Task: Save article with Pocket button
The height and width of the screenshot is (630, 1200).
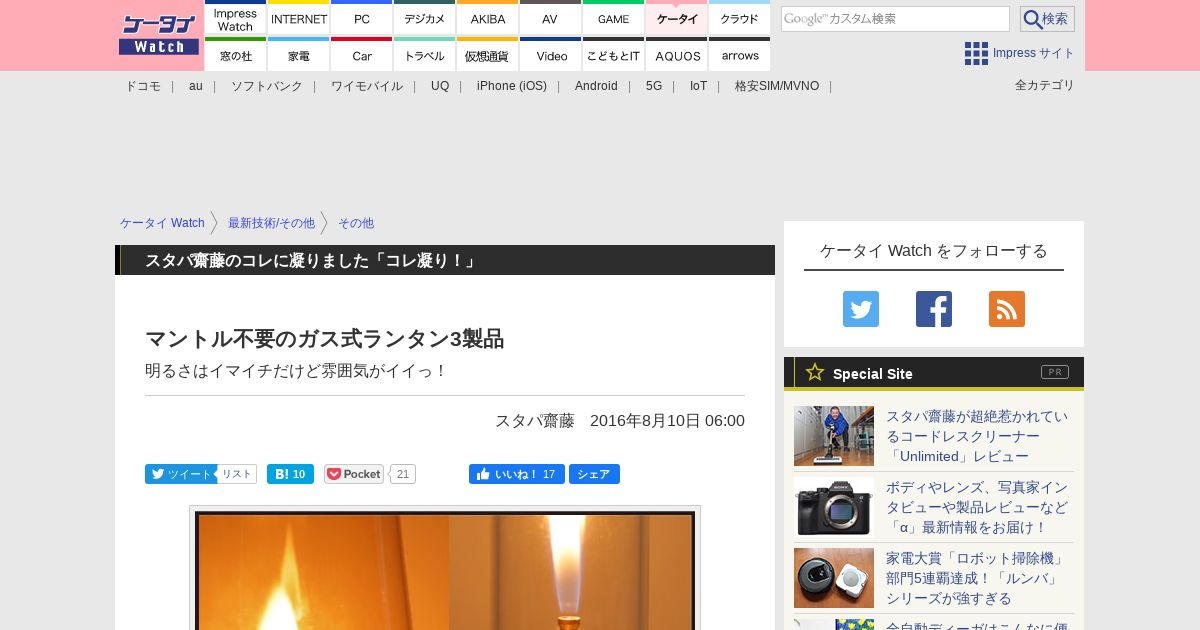Action: (354, 474)
